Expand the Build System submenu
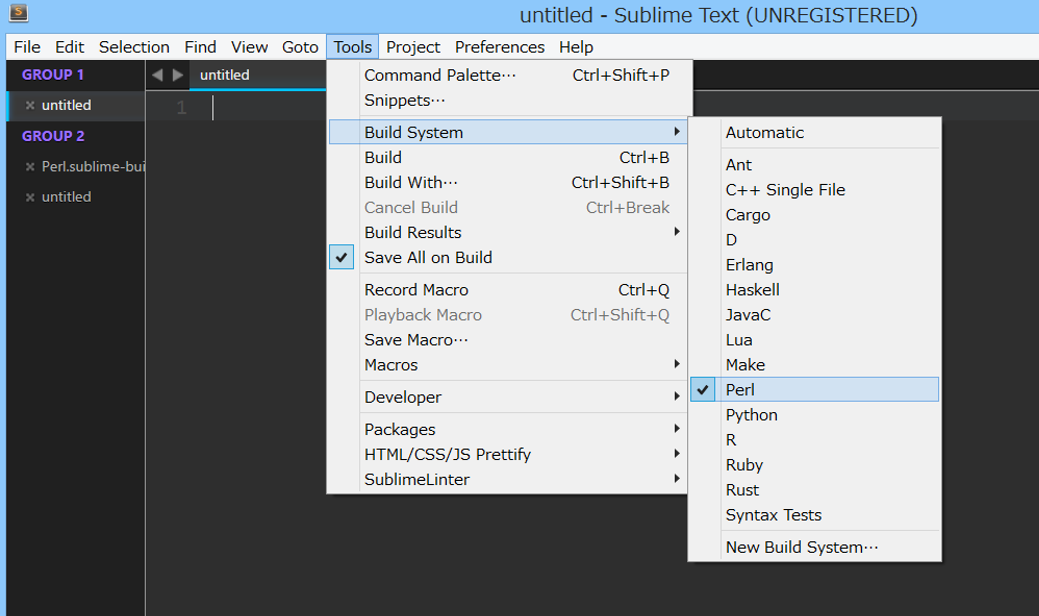The width and height of the screenshot is (1039, 616). pyautogui.click(x=508, y=132)
